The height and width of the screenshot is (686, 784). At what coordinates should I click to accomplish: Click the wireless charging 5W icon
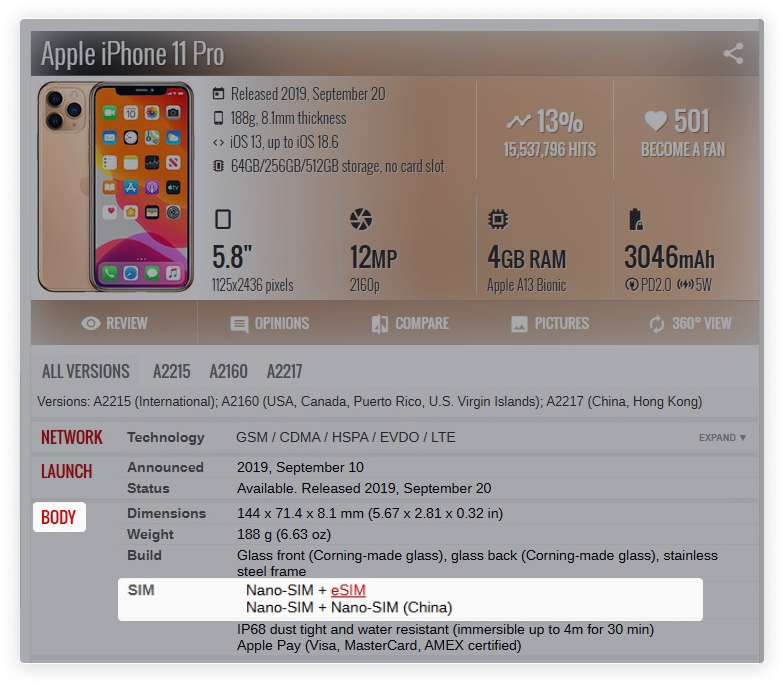point(685,284)
